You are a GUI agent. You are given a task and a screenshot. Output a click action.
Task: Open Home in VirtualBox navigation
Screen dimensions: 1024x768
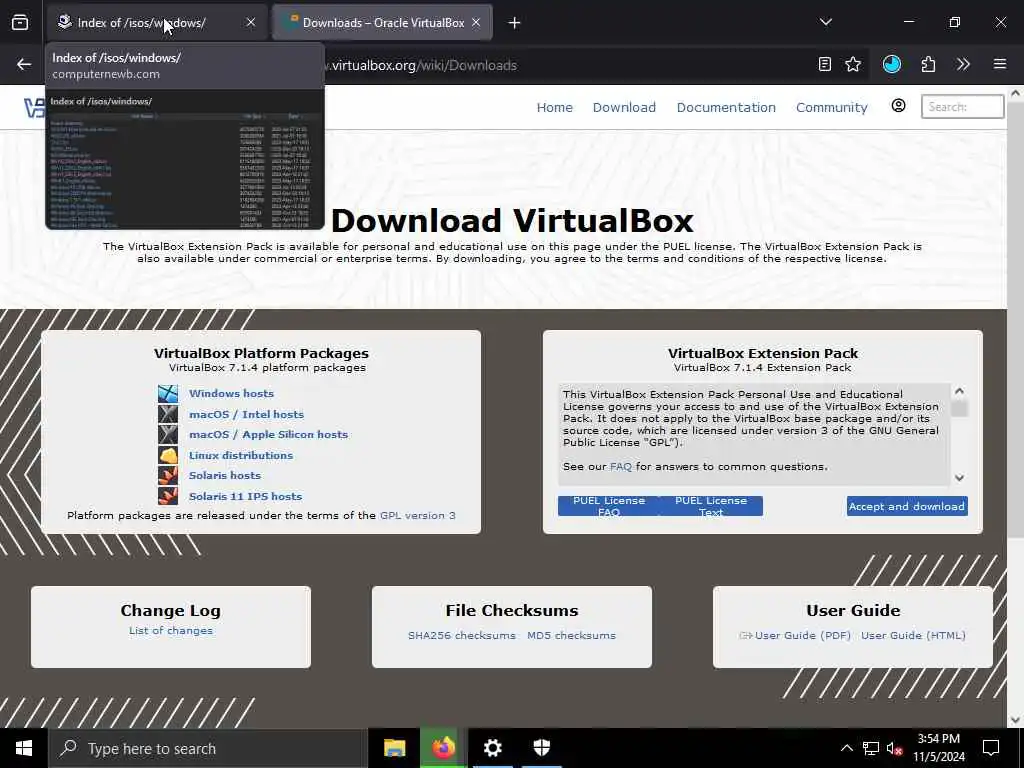coord(554,107)
